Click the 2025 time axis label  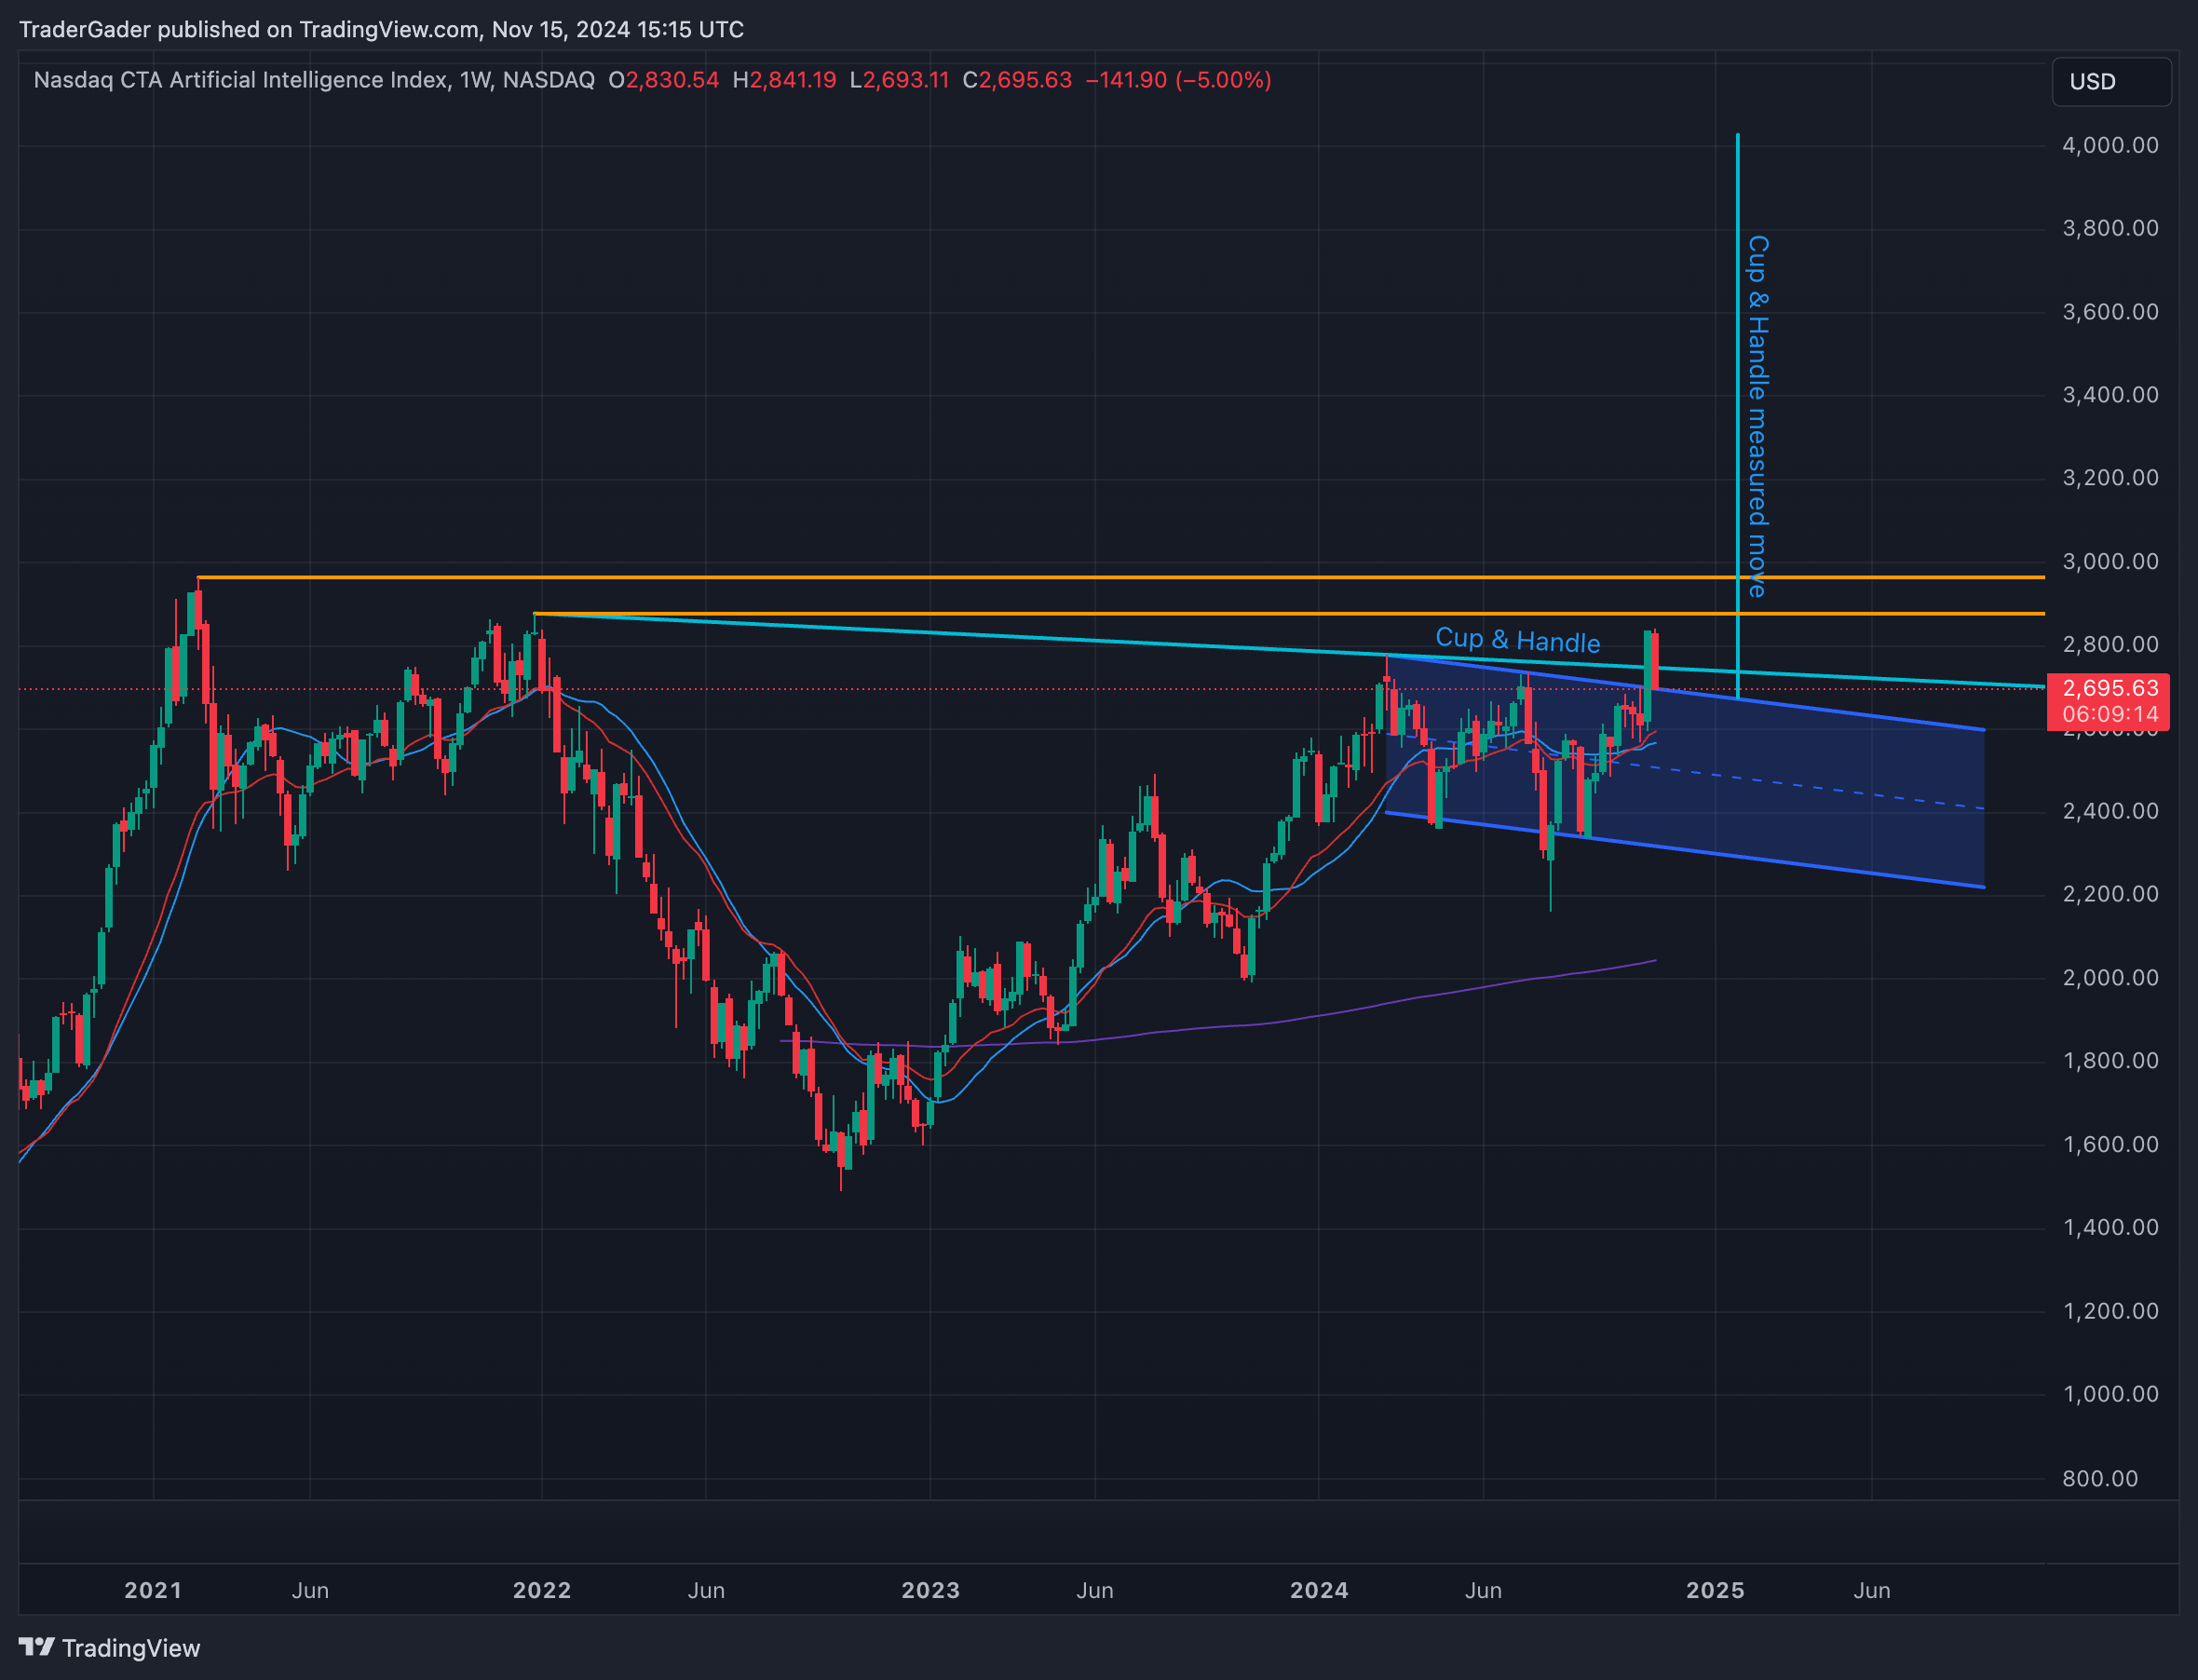pyautogui.click(x=1715, y=1590)
